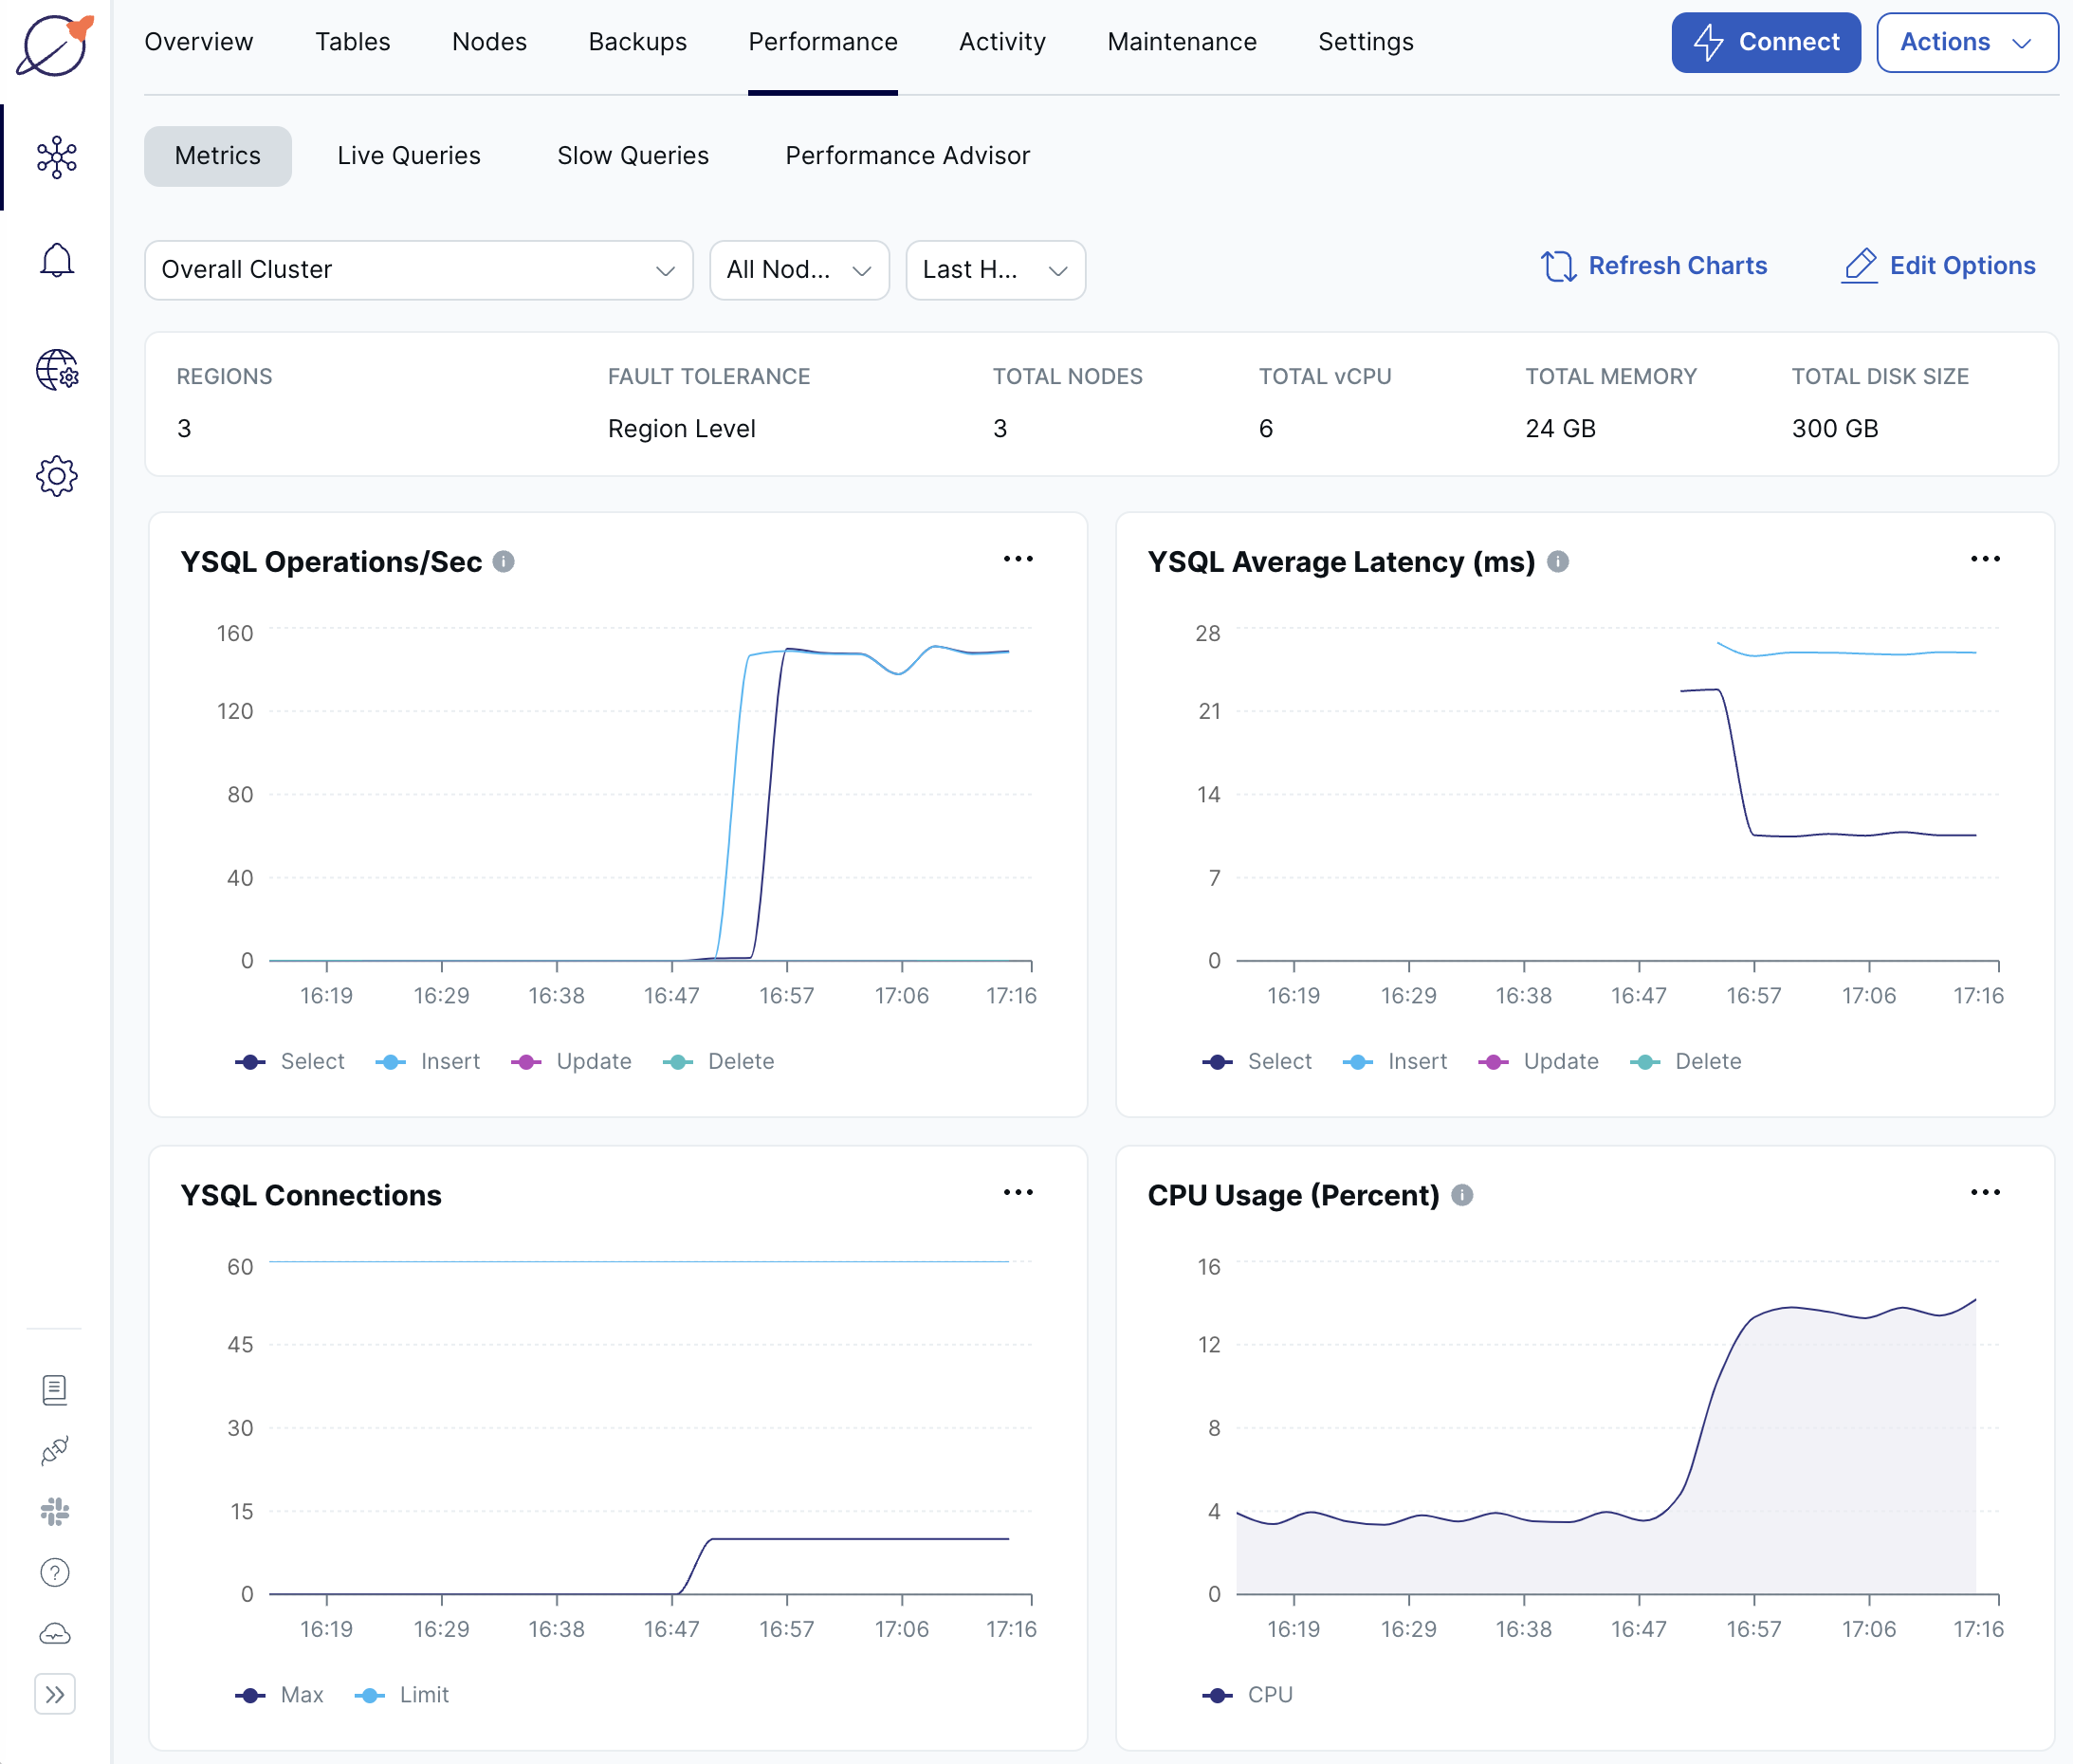Open the documentation icon at bottom sidebar
This screenshot has height=1764, width=2073.
pyautogui.click(x=55, y=1388)
